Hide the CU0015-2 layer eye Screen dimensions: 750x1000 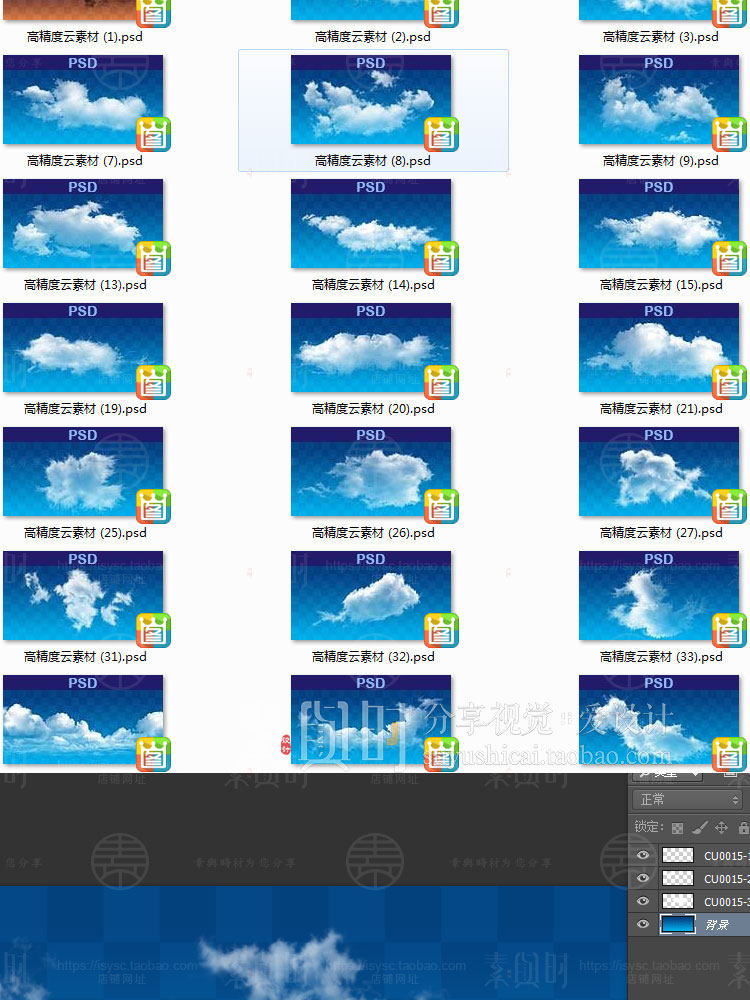click(643, 878)
